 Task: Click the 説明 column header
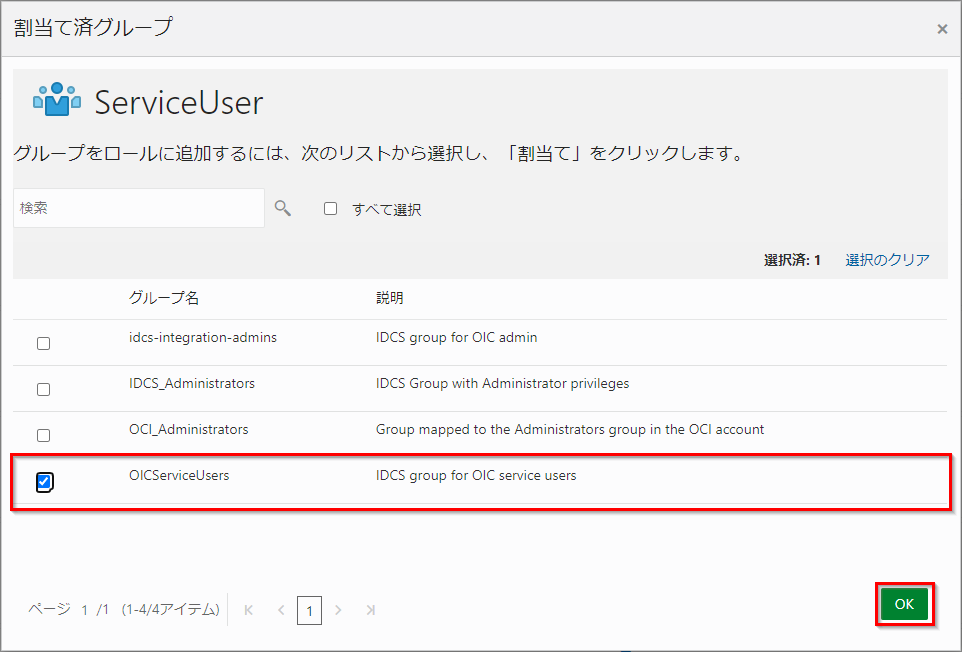tap(390, 298)
